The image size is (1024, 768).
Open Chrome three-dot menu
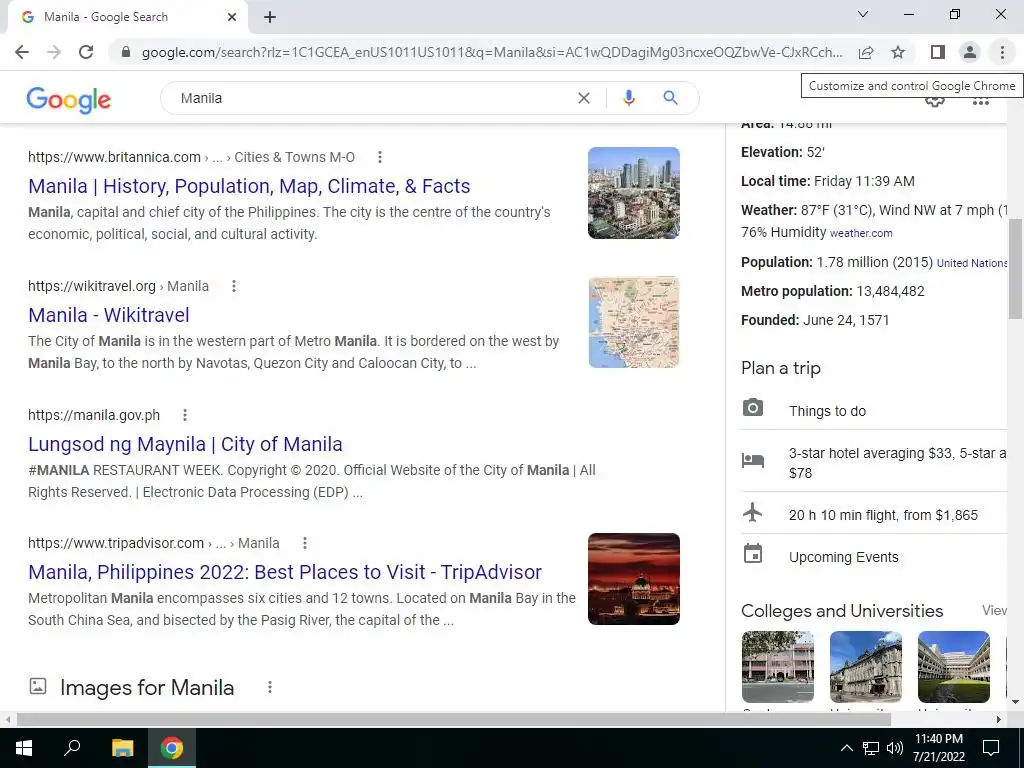pyautogui.click(x=1002, y=52)
